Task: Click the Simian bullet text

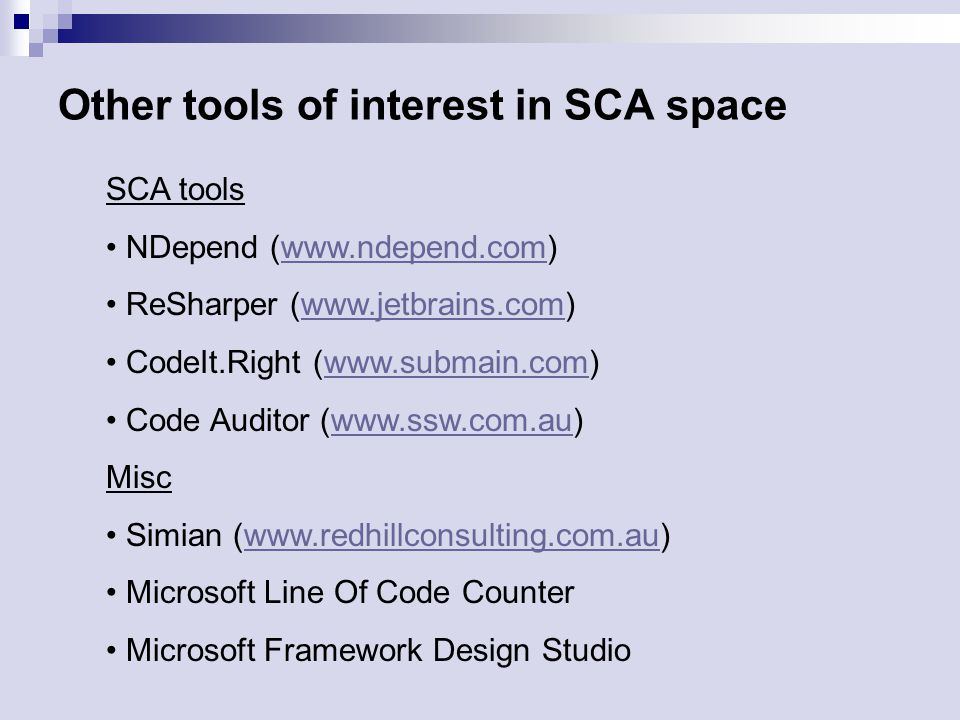Action: (x=173, y=536)
